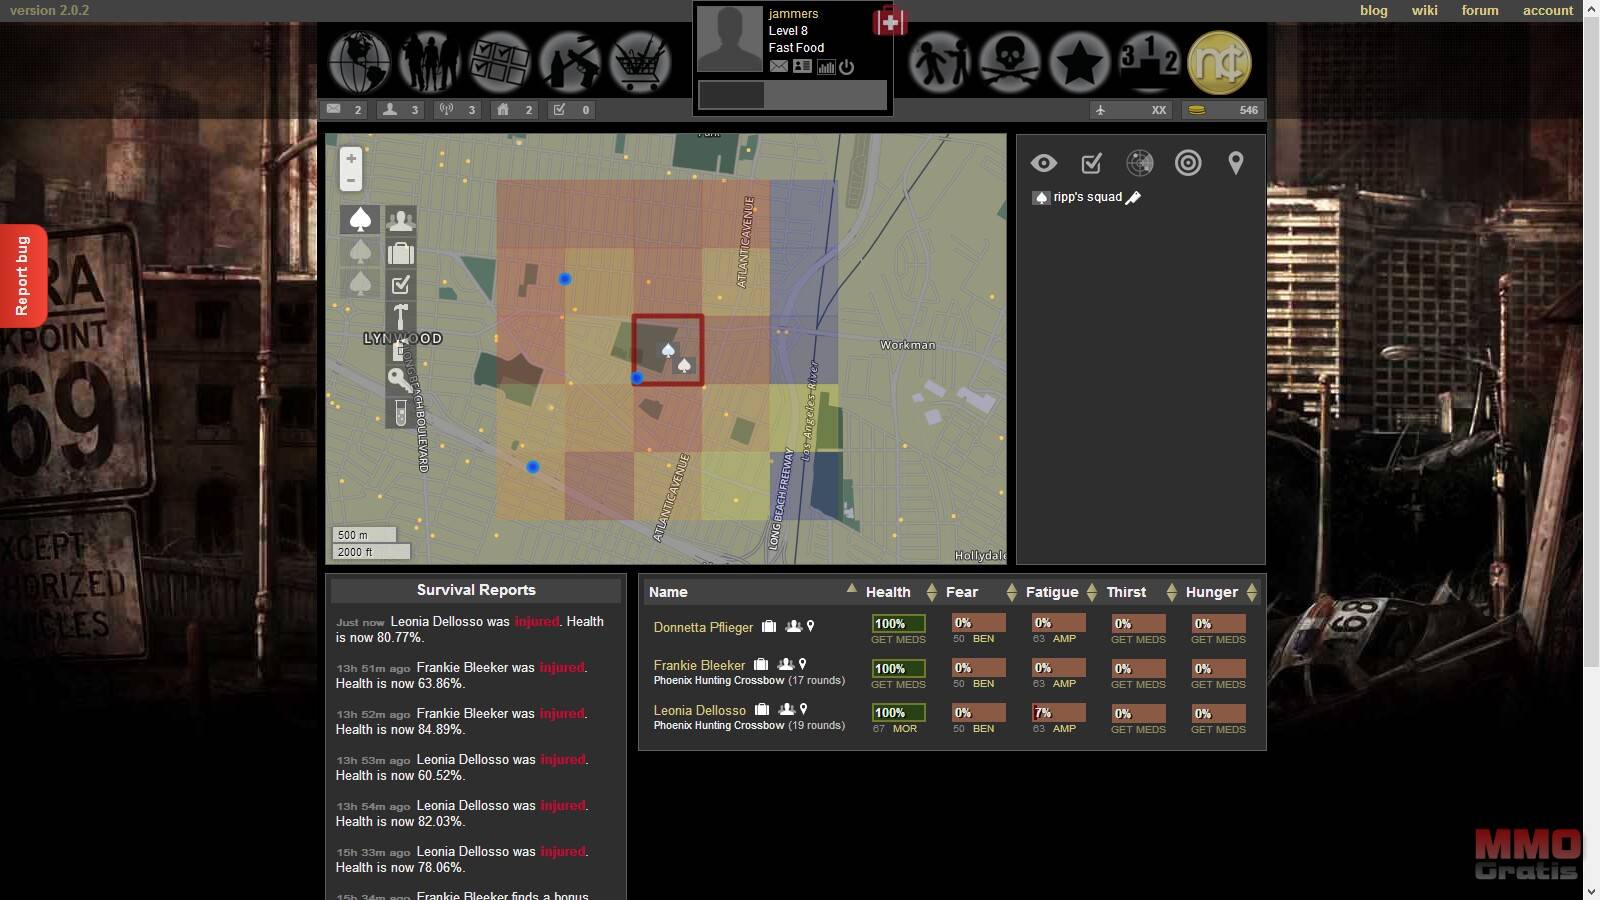Viewport: 1600px width, 900px height.
Task: Click the shopping cart store icon
Action: 639,62
